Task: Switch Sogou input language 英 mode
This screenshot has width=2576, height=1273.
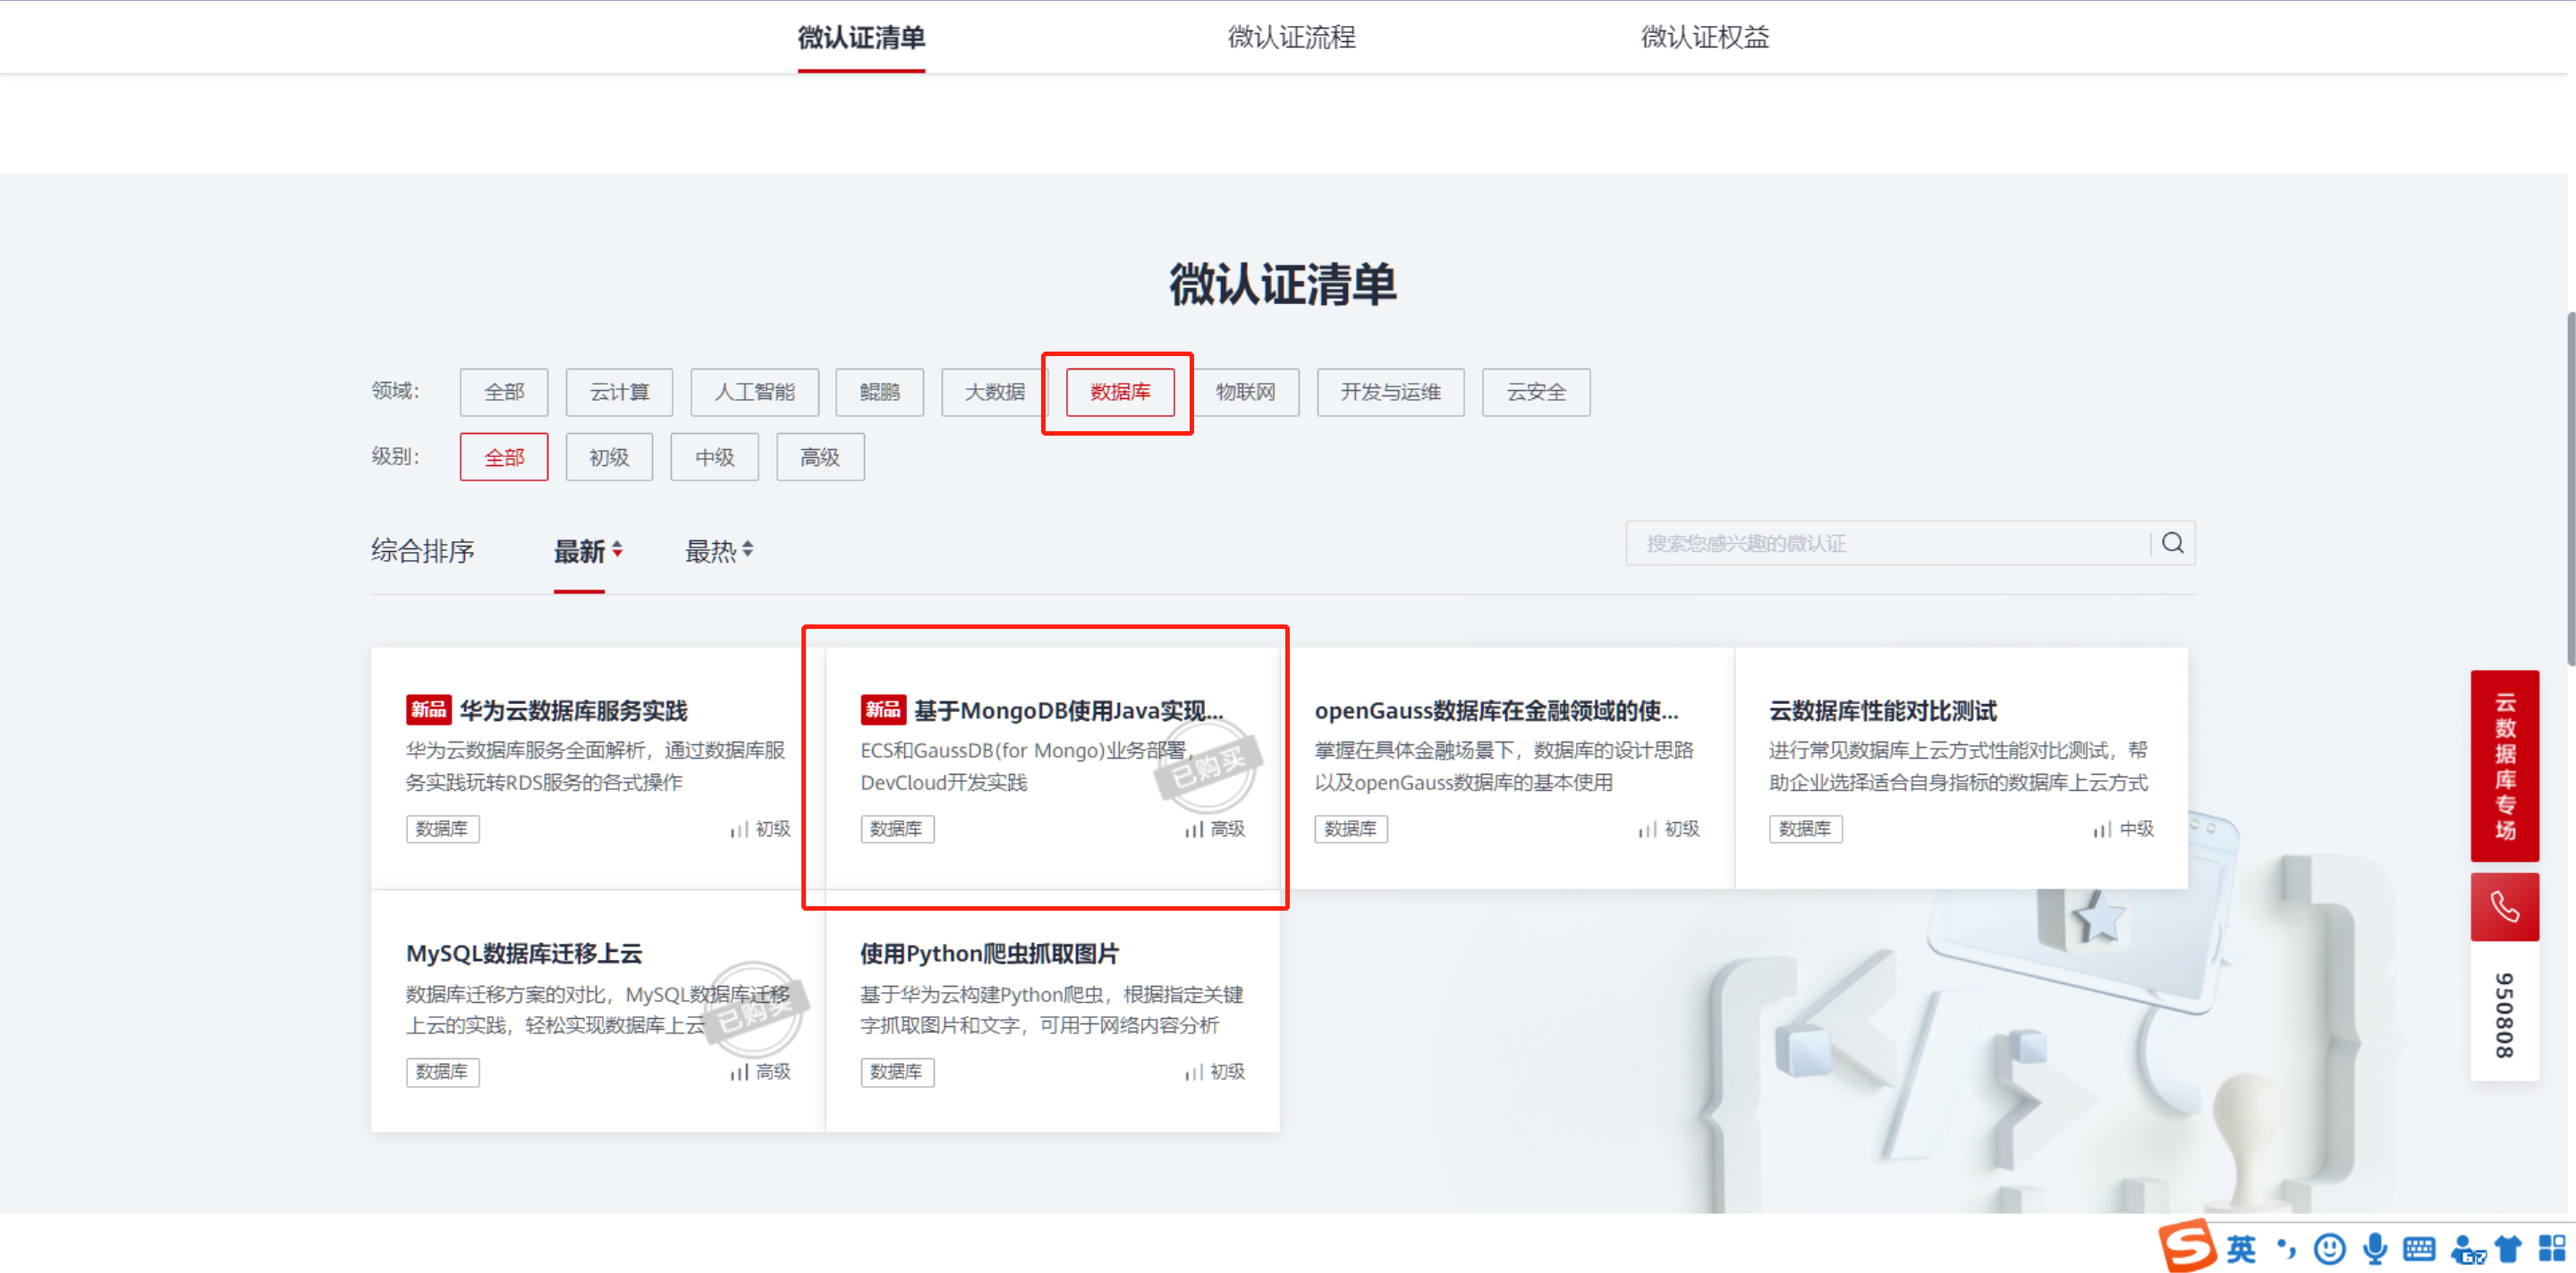Action: pyautogui.click(x=2241, y=1248)
